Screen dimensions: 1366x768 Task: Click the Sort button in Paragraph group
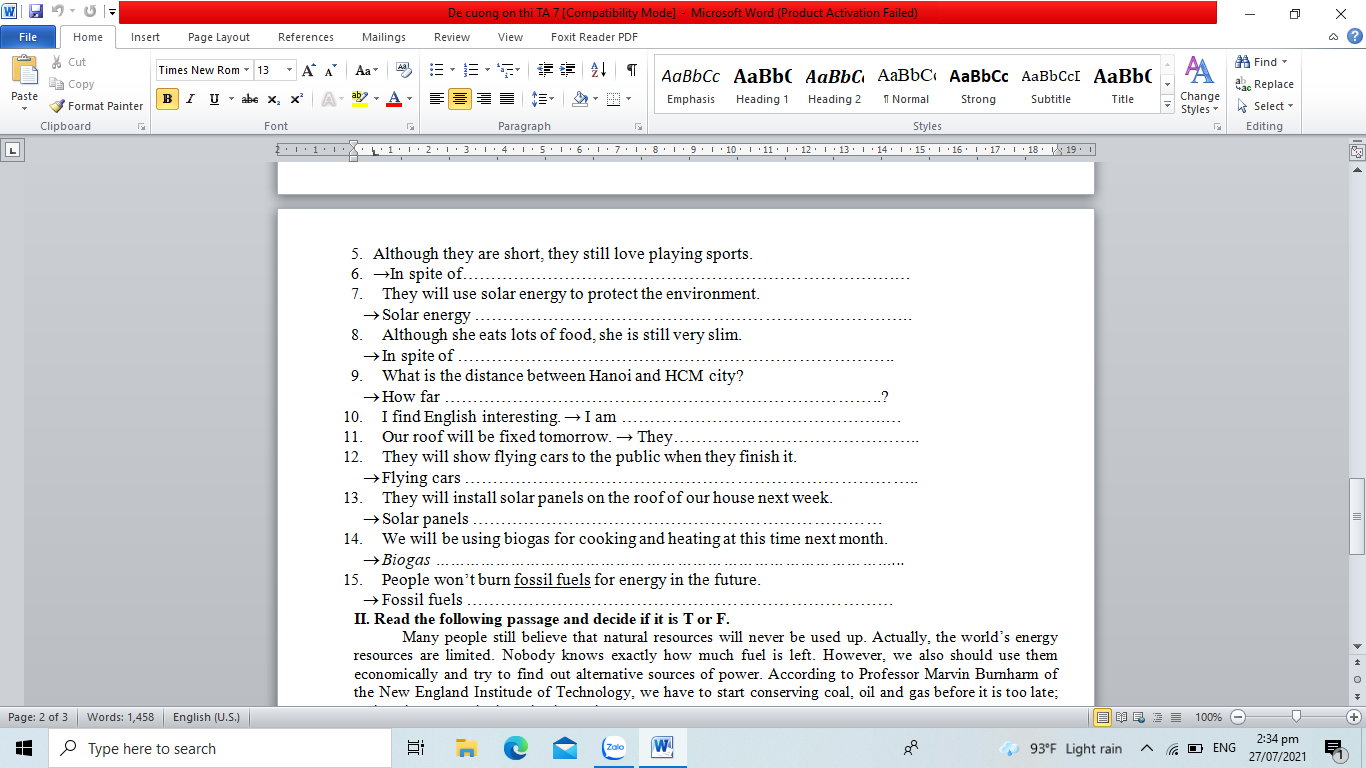pos(598,70)
